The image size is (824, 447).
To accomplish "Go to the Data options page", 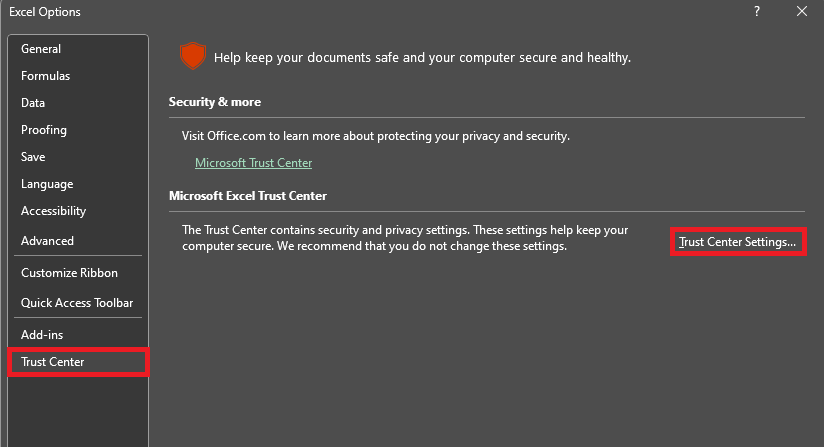I will pyautogui.click(x=33, y=103).
